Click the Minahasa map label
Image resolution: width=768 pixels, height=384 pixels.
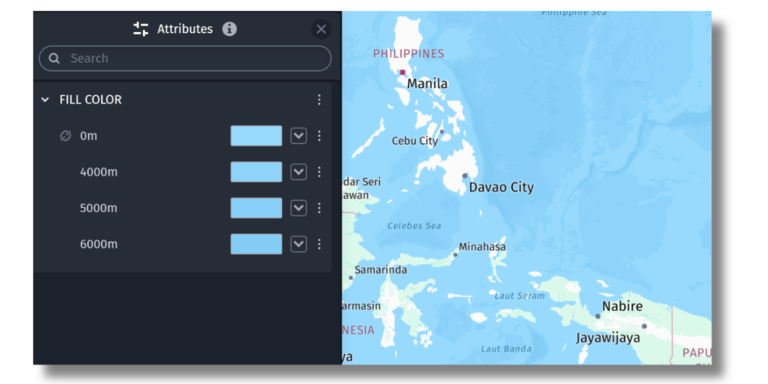482,247
